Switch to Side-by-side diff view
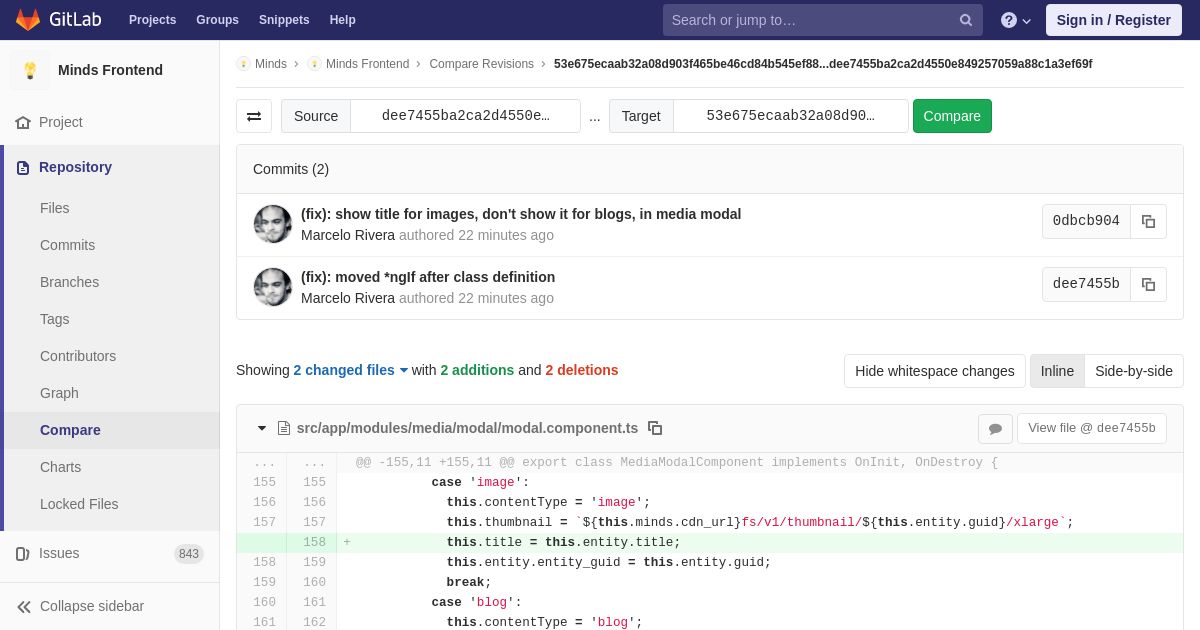The height and width of the screenshot is (630, 1200). (1134, 371)
